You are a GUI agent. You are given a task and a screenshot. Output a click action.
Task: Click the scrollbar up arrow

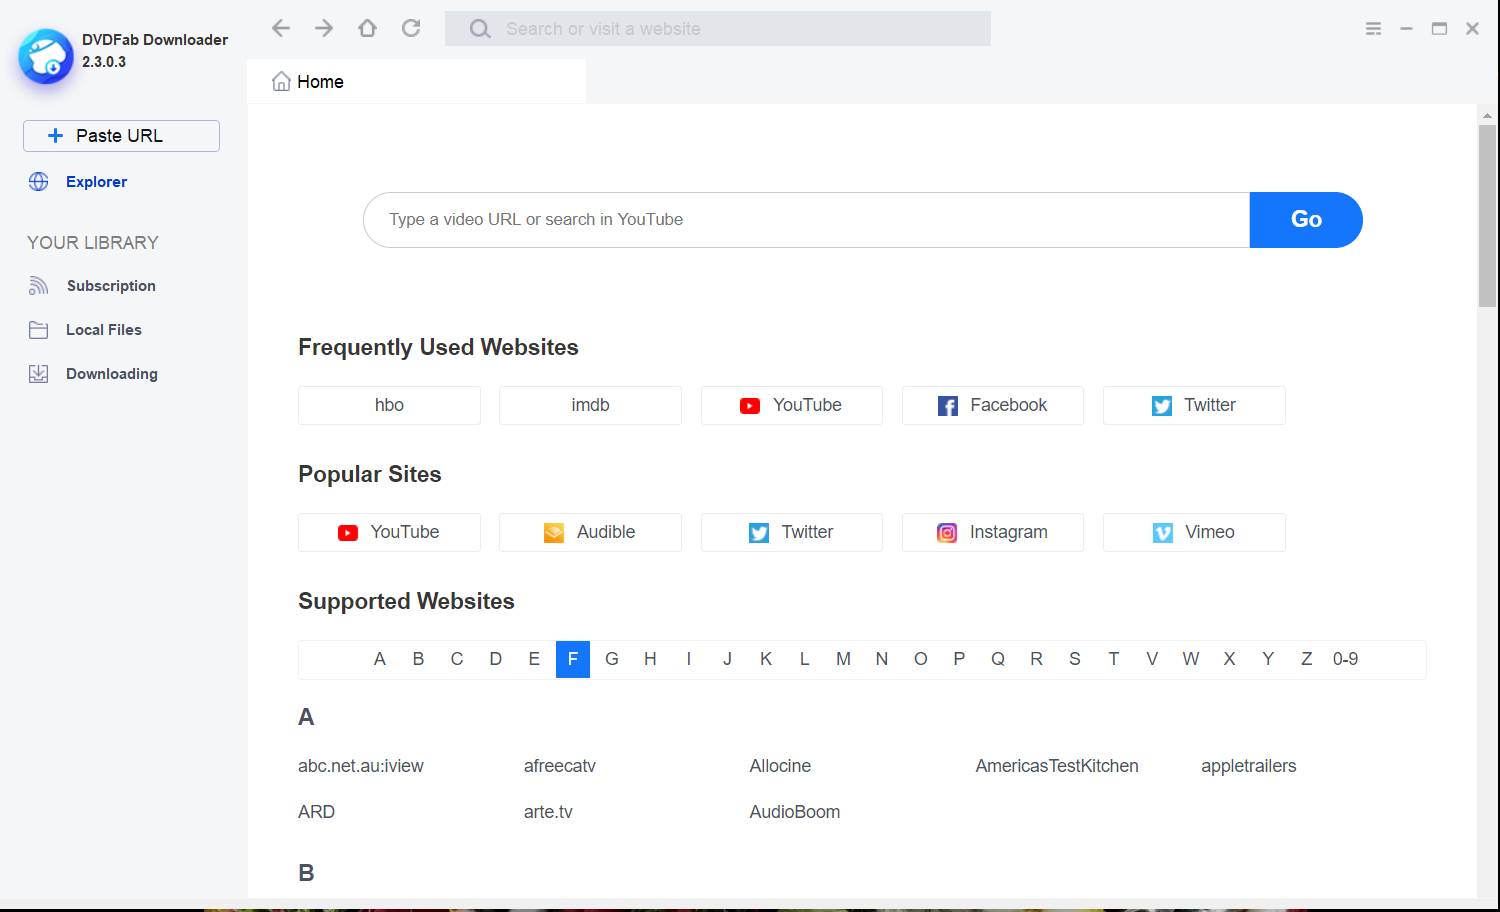[1487, 115]
